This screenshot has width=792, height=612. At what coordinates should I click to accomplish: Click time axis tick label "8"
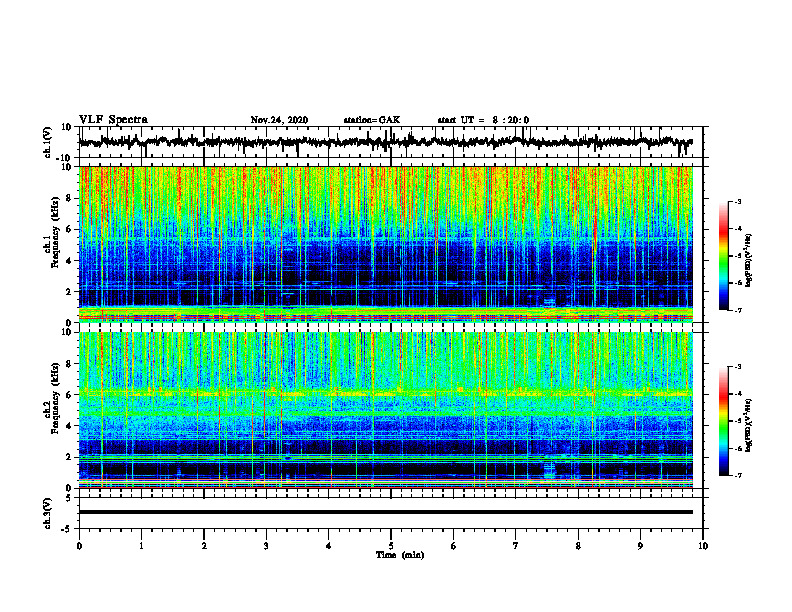(578, 546)
